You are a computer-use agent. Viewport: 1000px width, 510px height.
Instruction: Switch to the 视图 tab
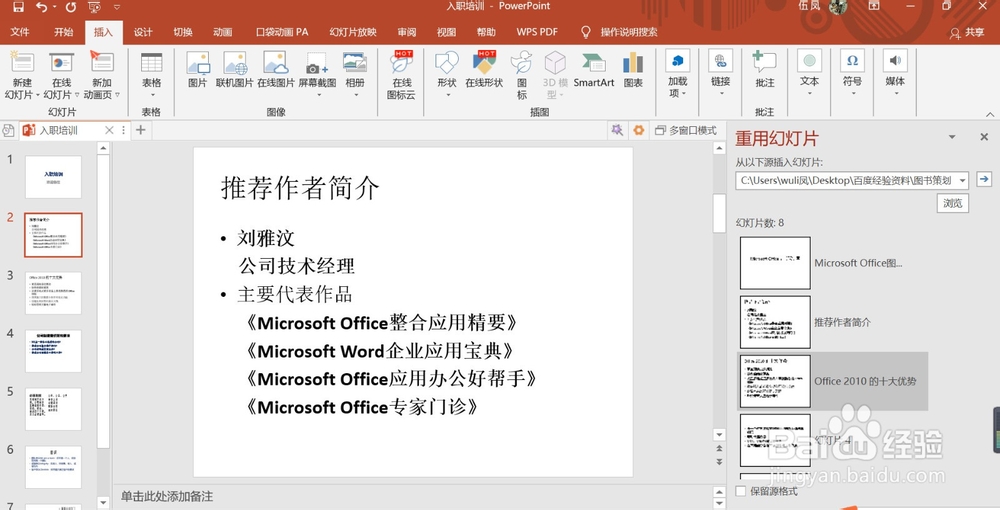(x=446, y=32)
